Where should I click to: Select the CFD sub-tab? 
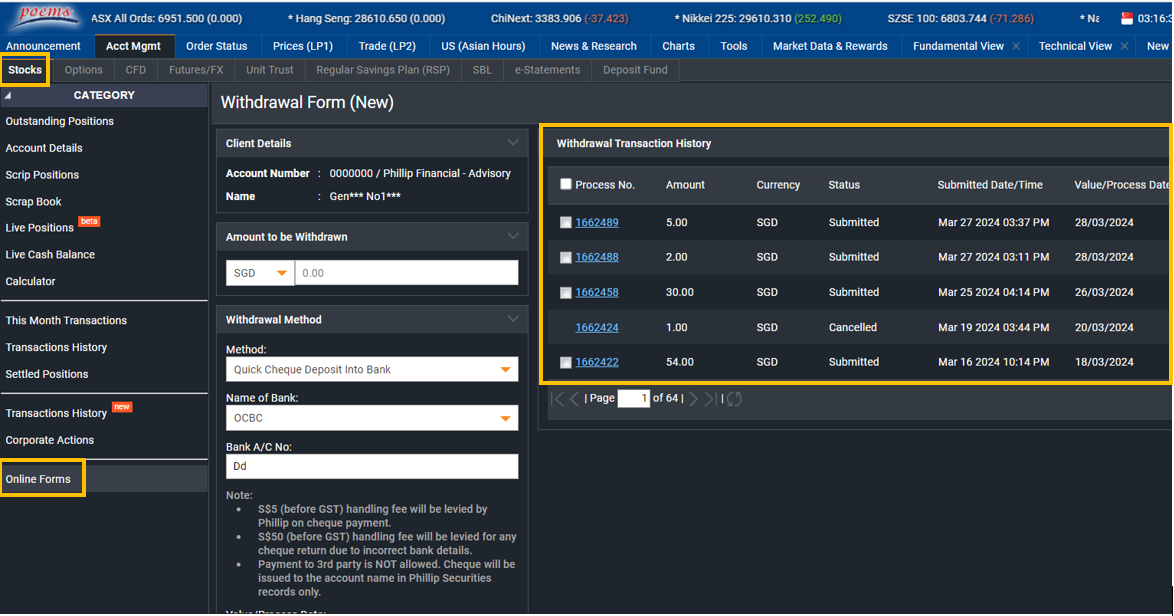136,70
